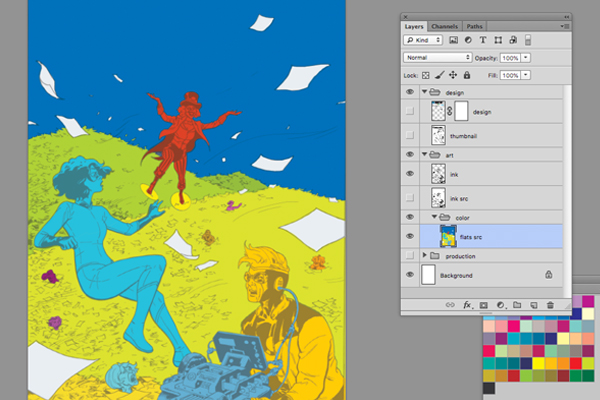Show the design layer
The width and height of the screenshot is (600, 400).
click(x=410, y=111)
